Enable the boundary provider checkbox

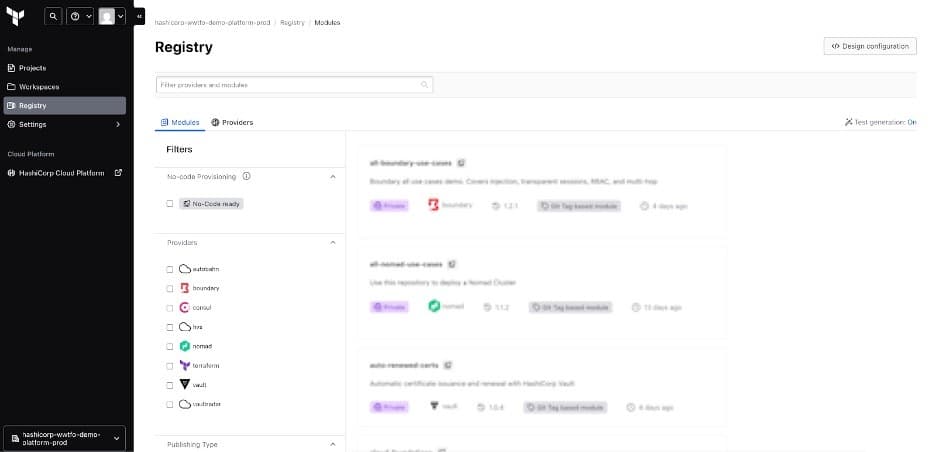point(170,288)
